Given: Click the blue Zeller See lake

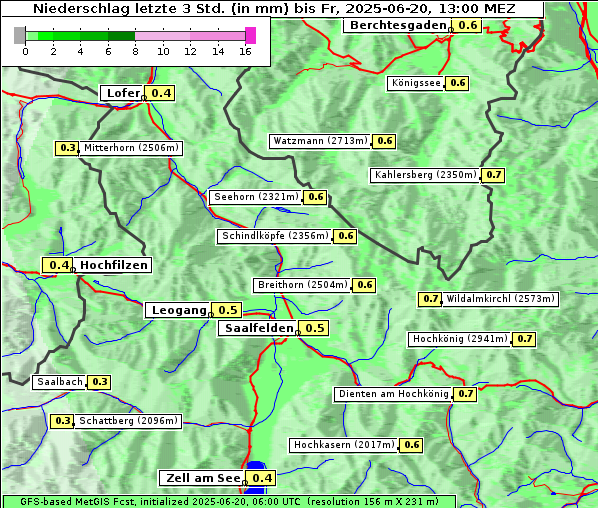Looking at the screenshot, I should [256, 467].
